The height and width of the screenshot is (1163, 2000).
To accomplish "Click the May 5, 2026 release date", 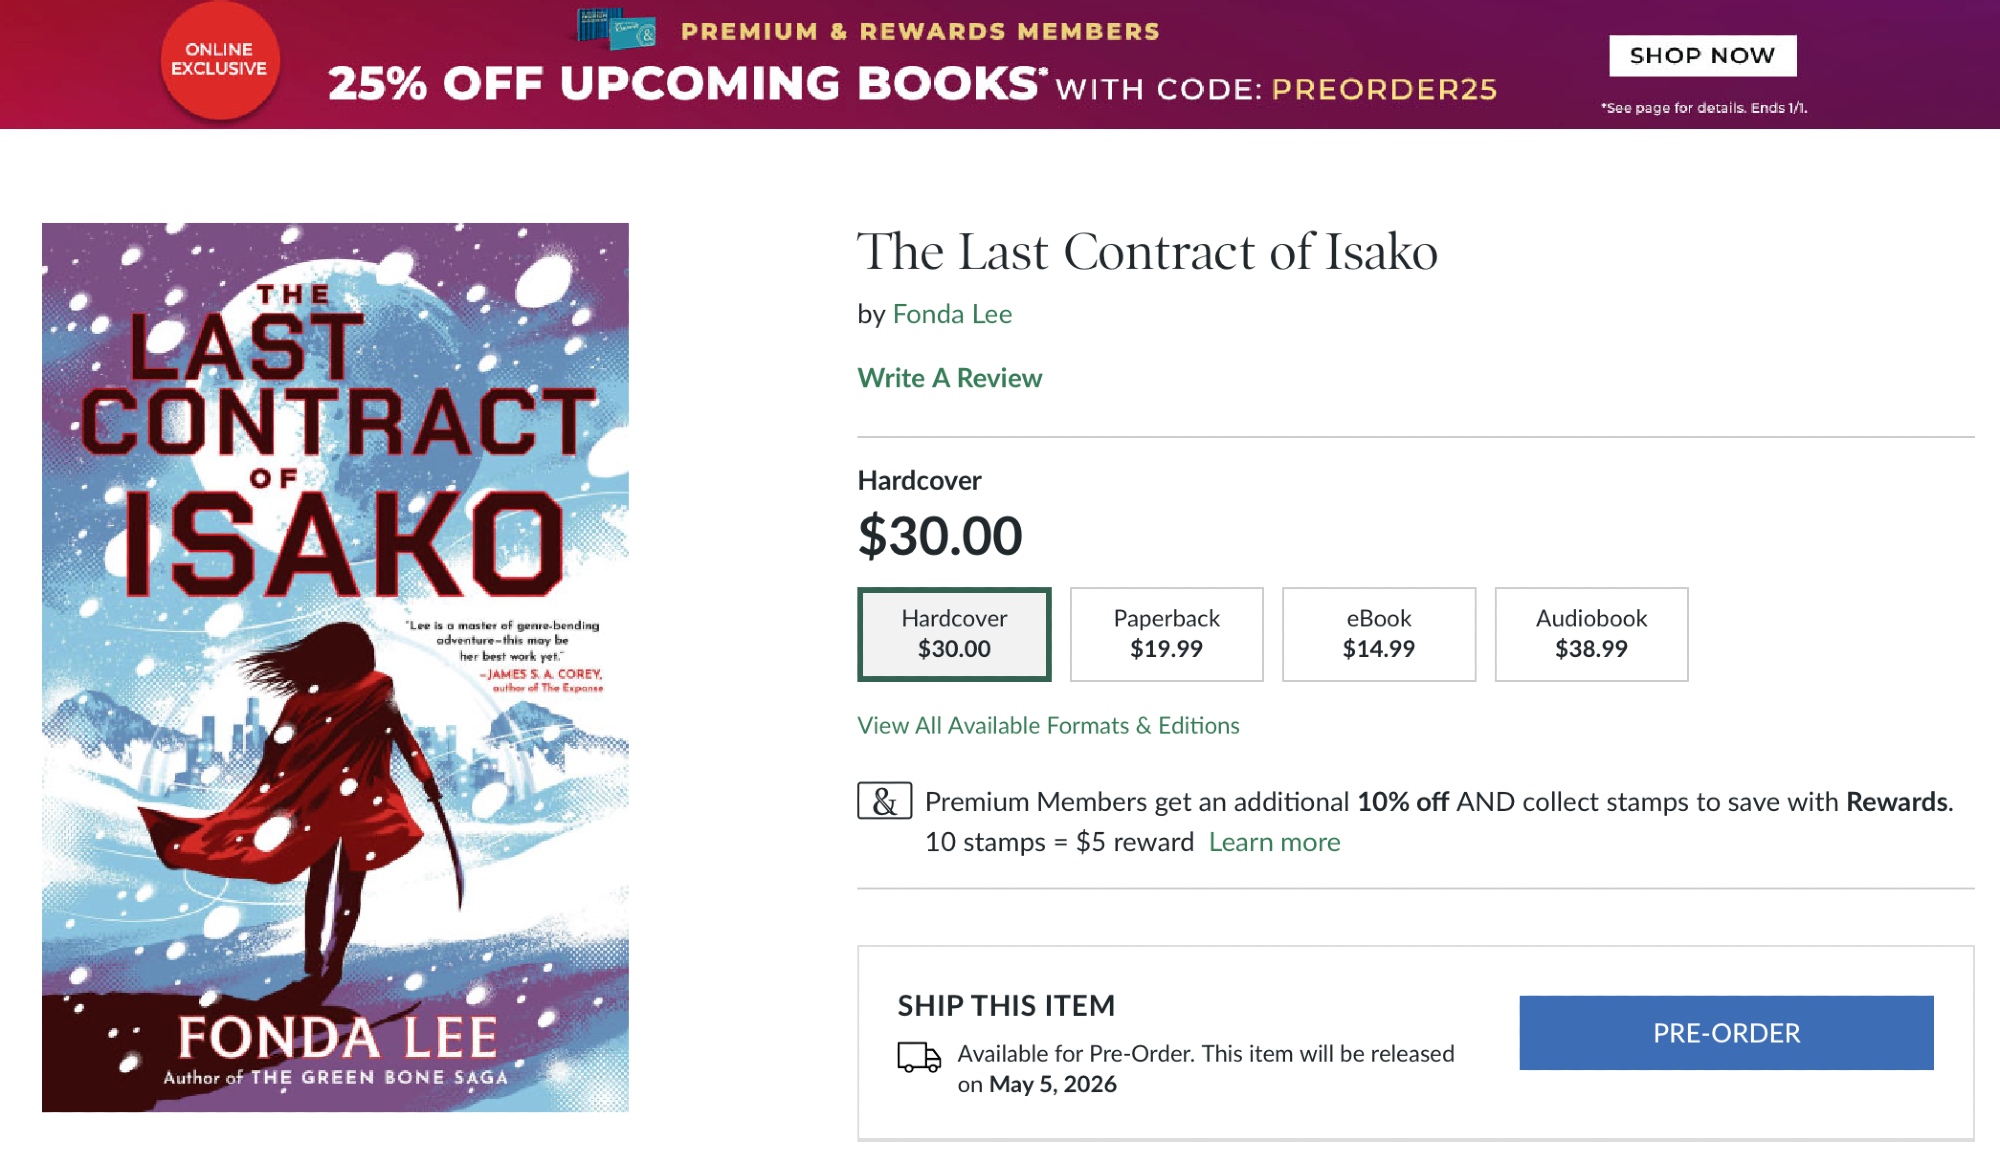I will (x=1052, y=1084).
